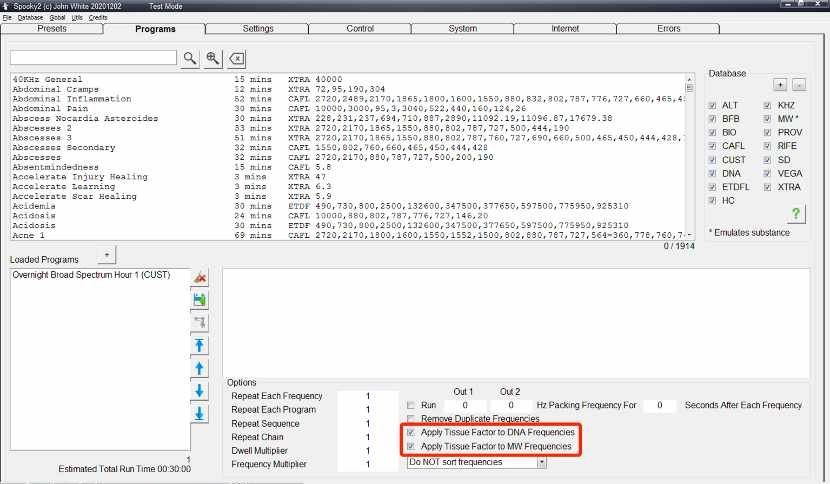Clear the search box with backspace icon
Viewport: 830px width, 484px height.
(x=237, y=58)
